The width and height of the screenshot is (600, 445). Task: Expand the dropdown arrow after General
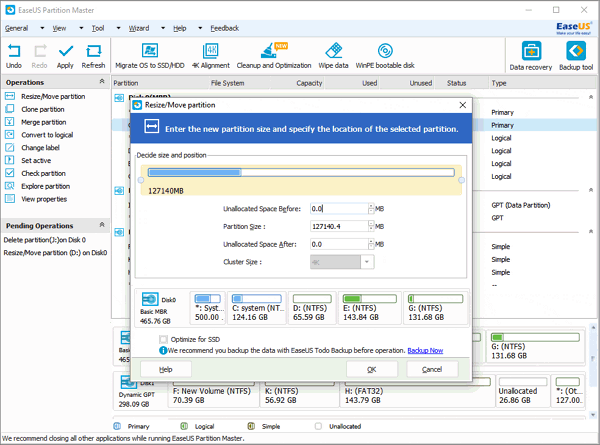pyautogui.click(x=42, y=28)
